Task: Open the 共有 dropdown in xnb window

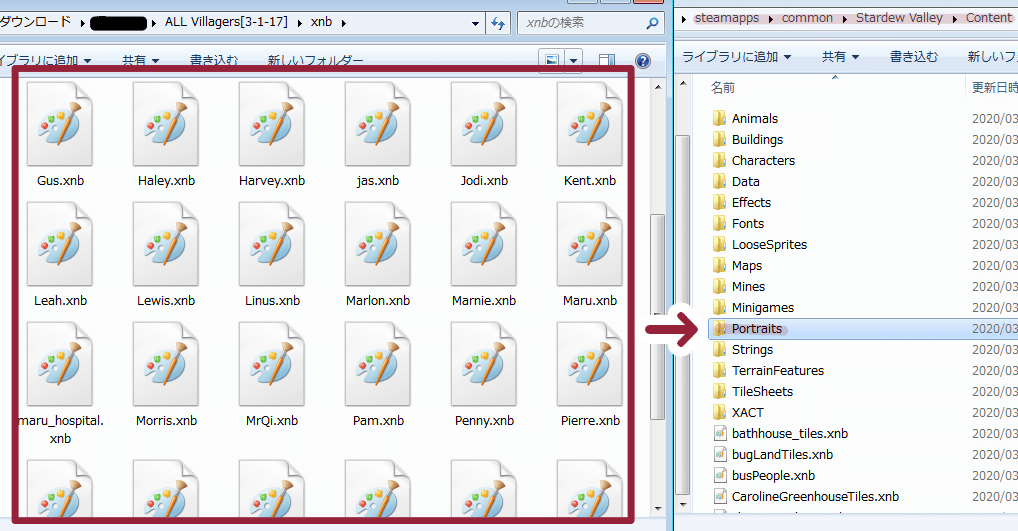Action: point(141,60)
